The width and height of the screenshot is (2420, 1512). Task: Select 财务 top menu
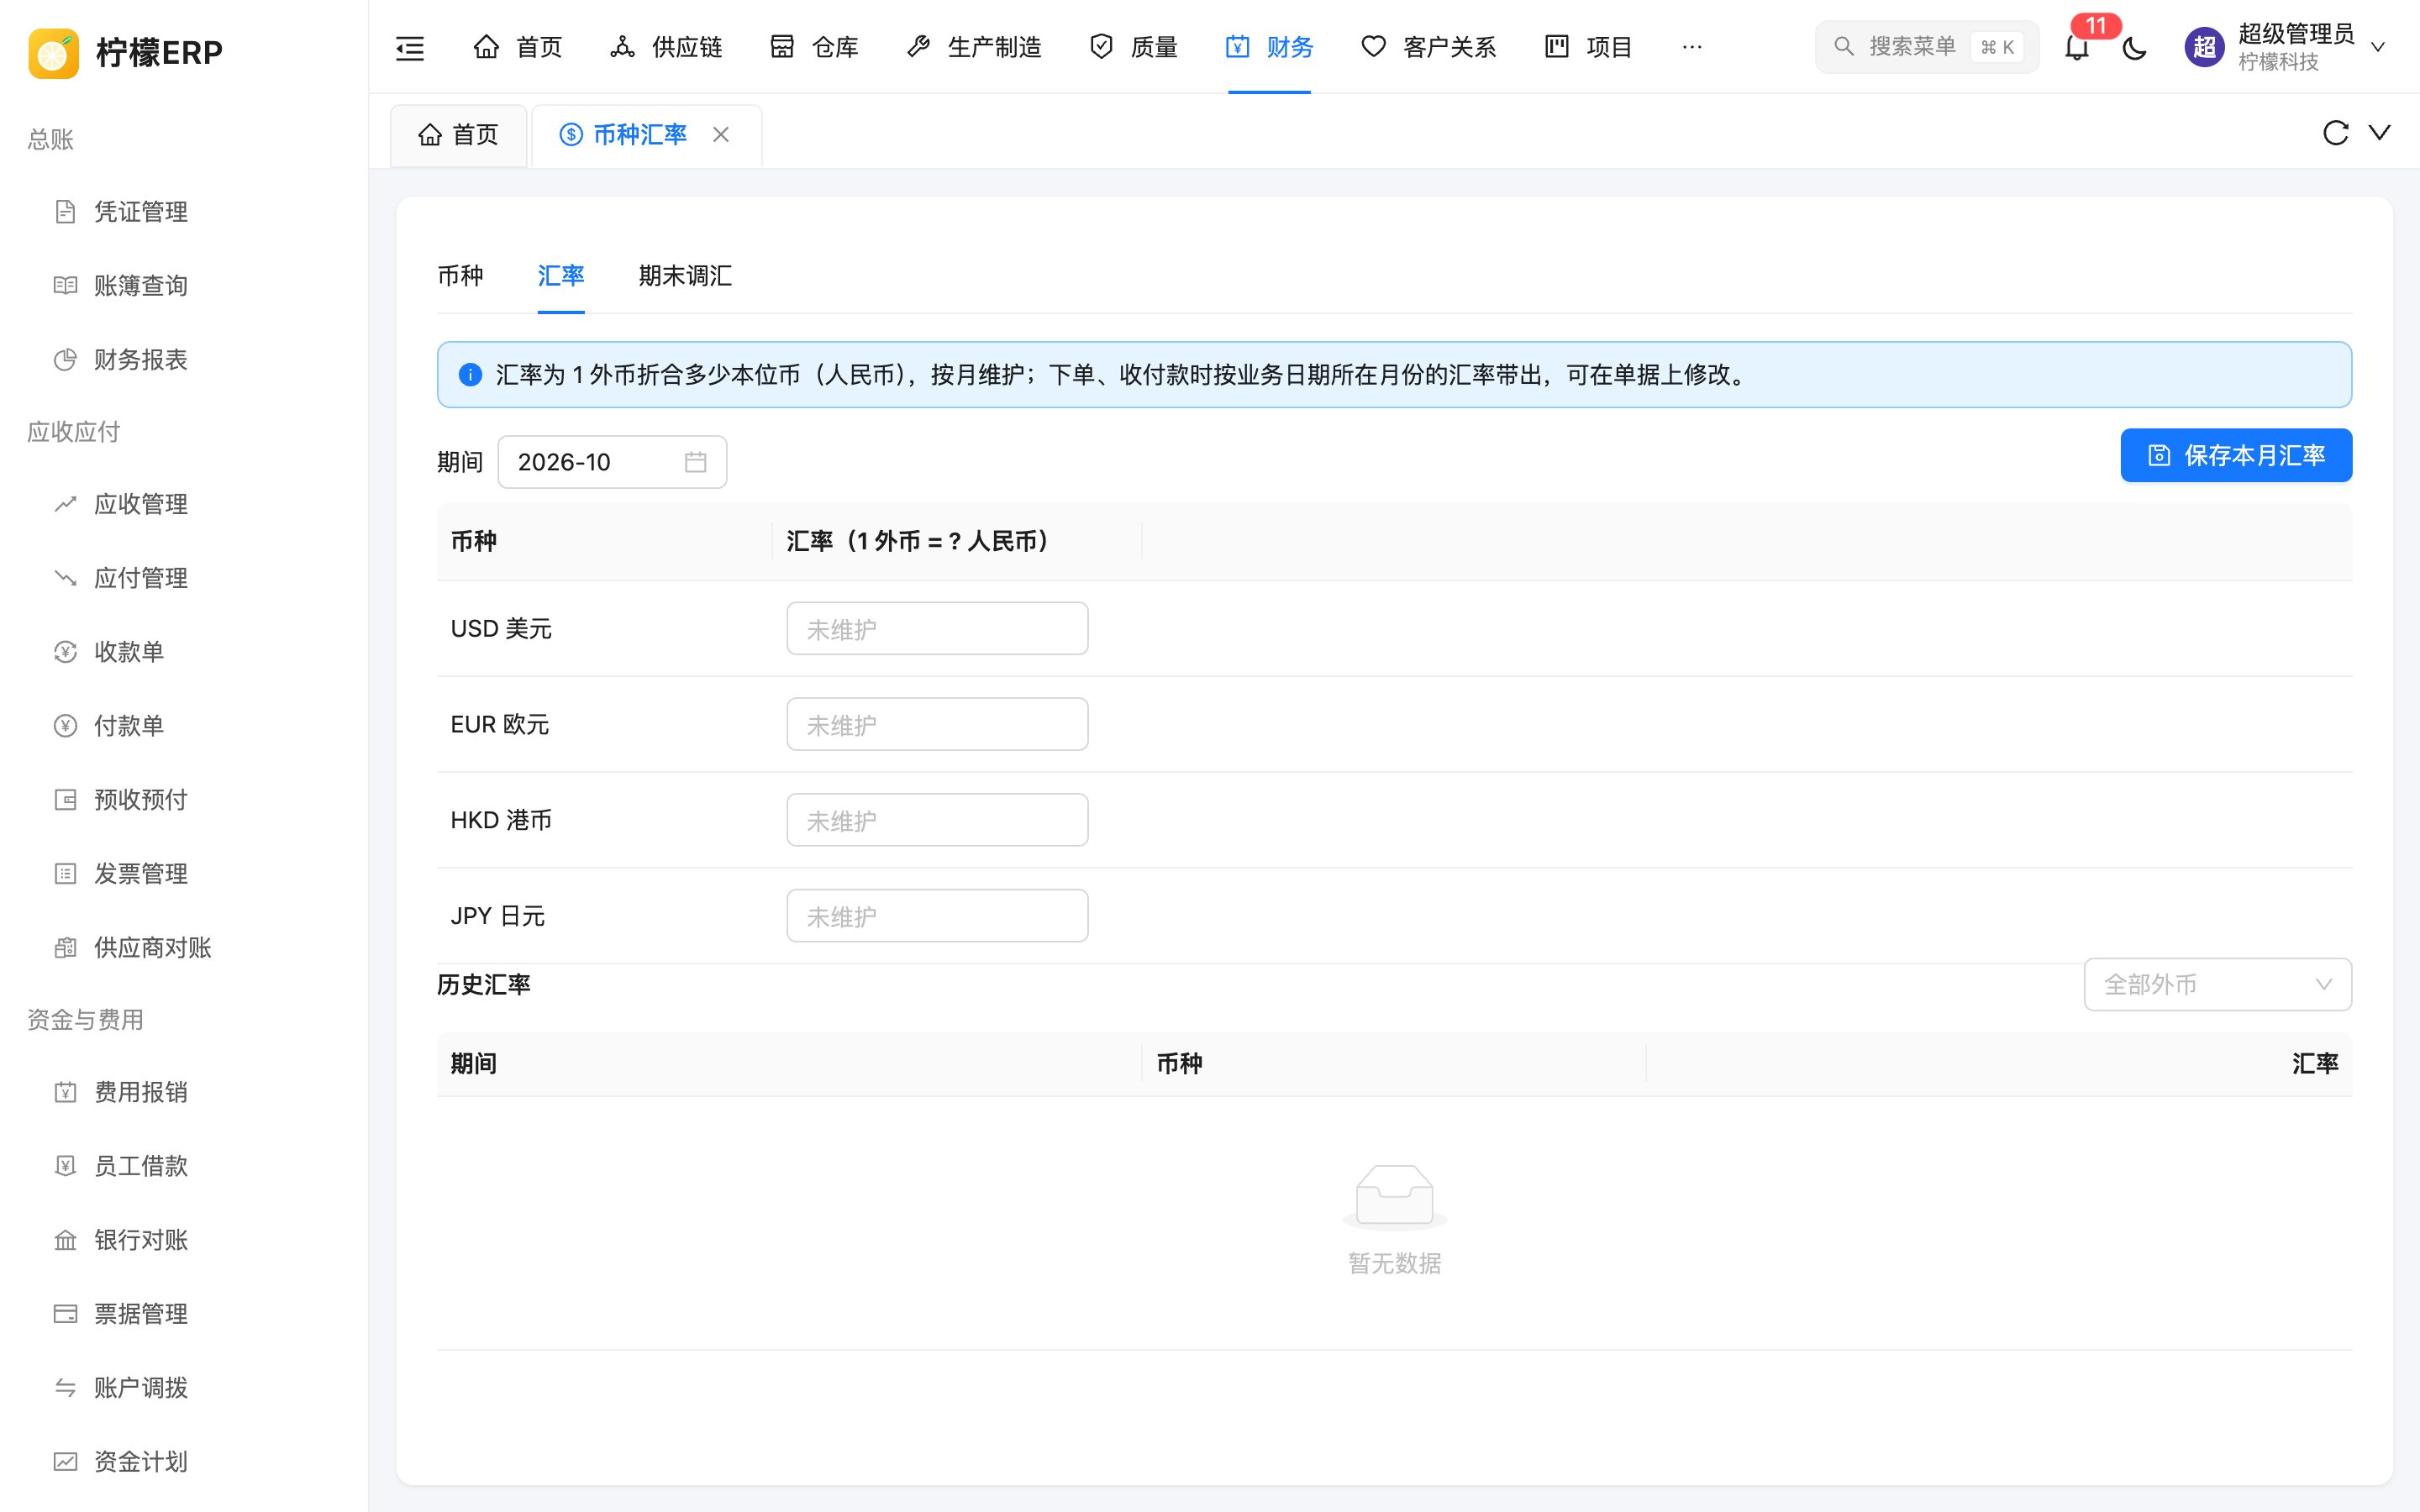click(x=1269, y=47)
